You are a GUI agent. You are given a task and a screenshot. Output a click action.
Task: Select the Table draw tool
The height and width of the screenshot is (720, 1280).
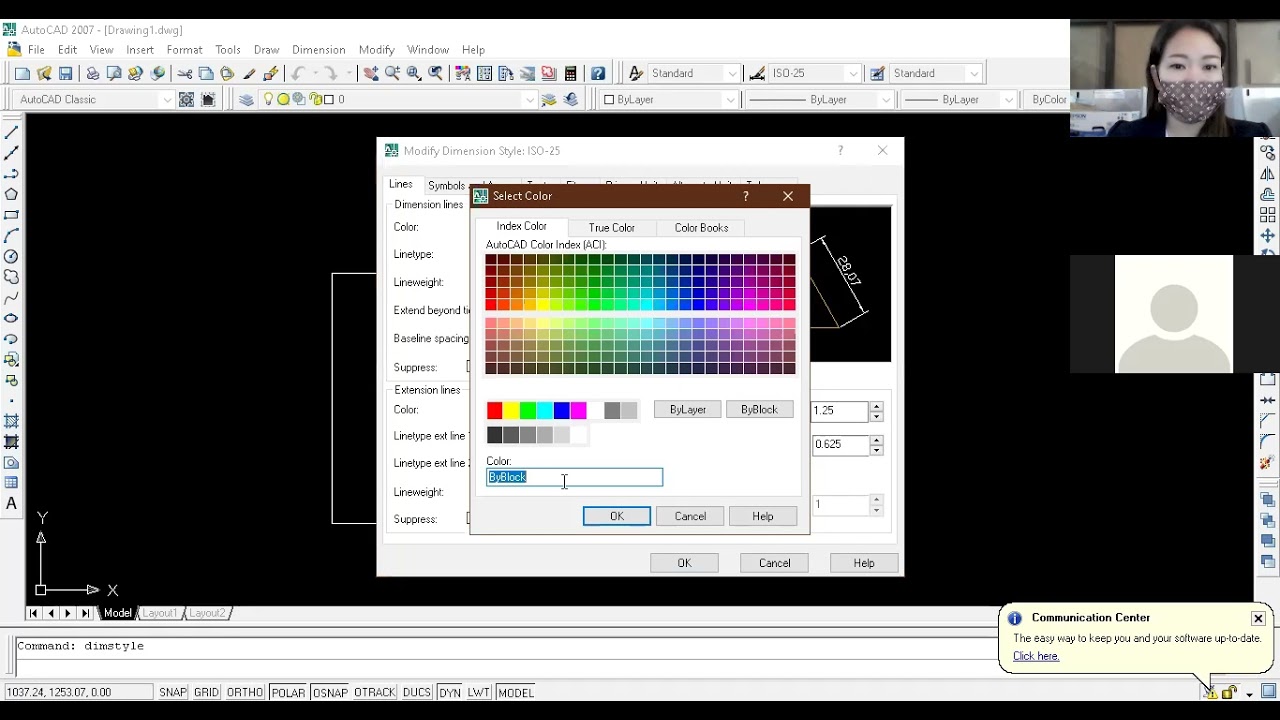point(11,483)
